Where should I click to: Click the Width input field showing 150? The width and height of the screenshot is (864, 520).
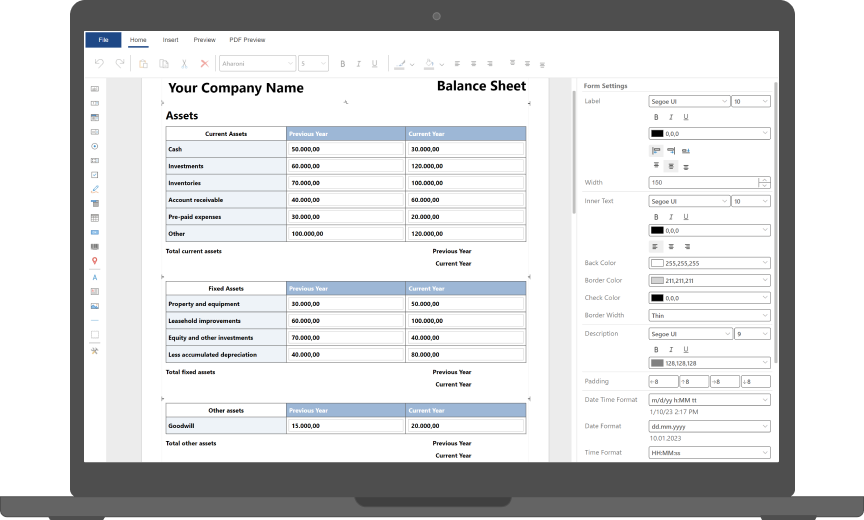point(703,182)
